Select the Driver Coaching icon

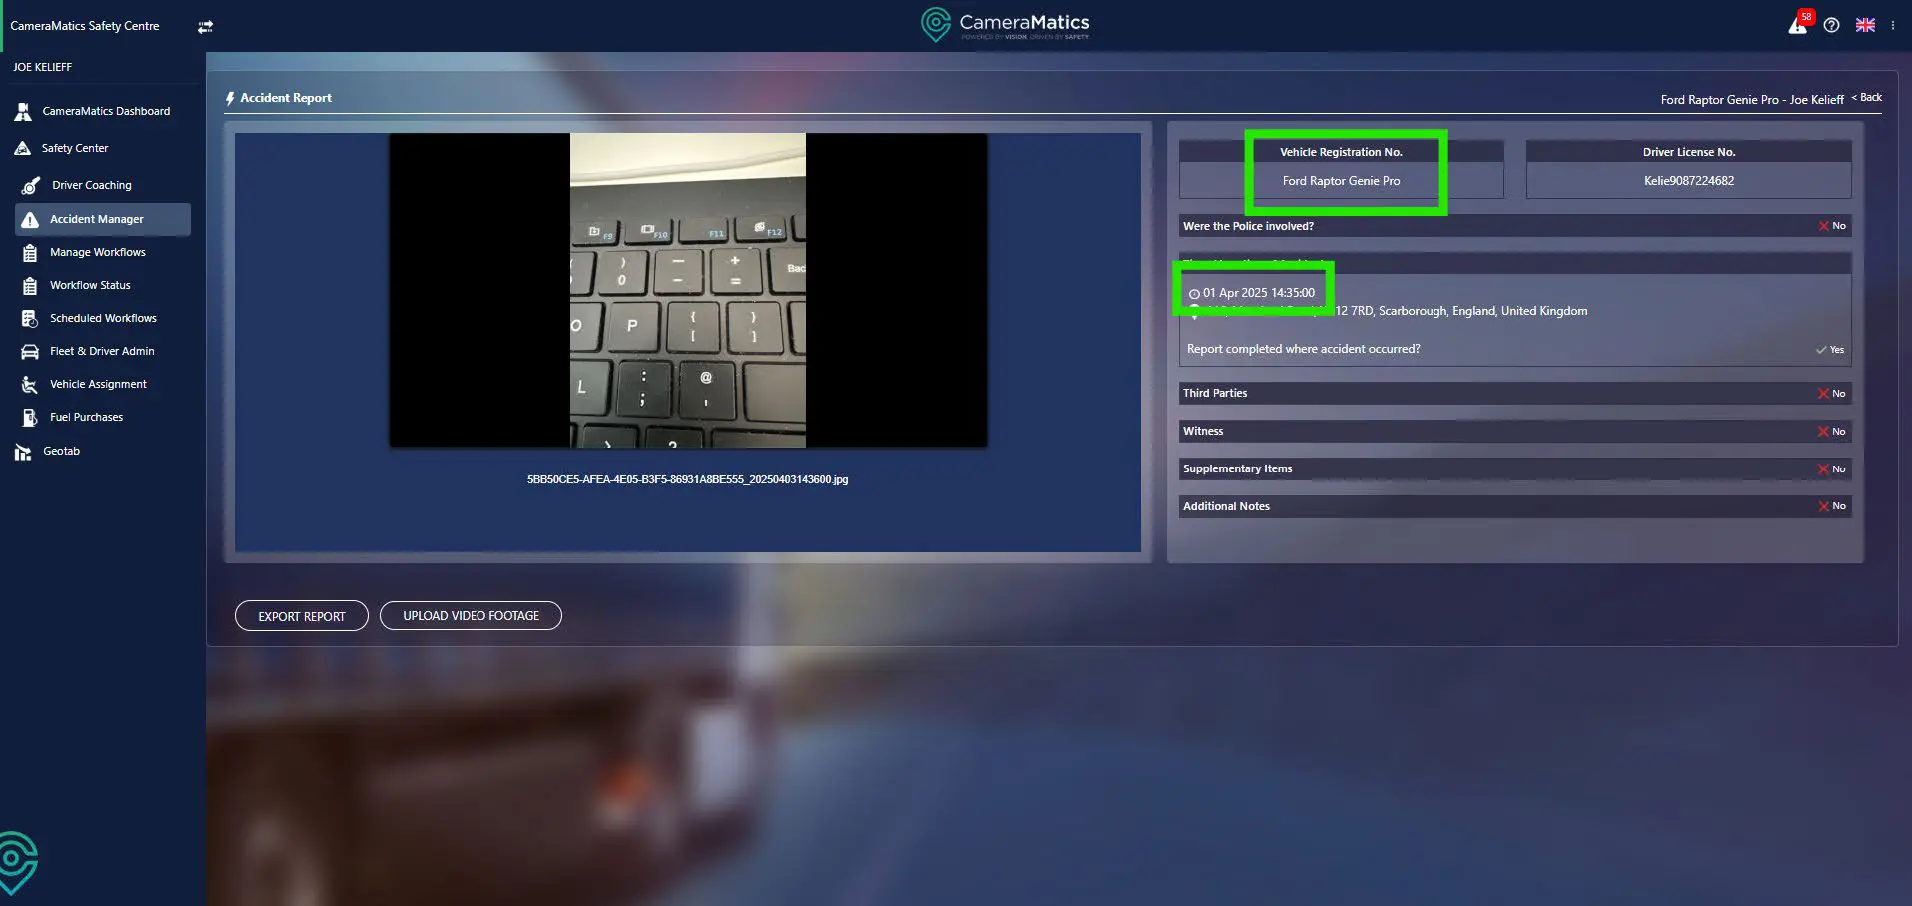(31, 185)
